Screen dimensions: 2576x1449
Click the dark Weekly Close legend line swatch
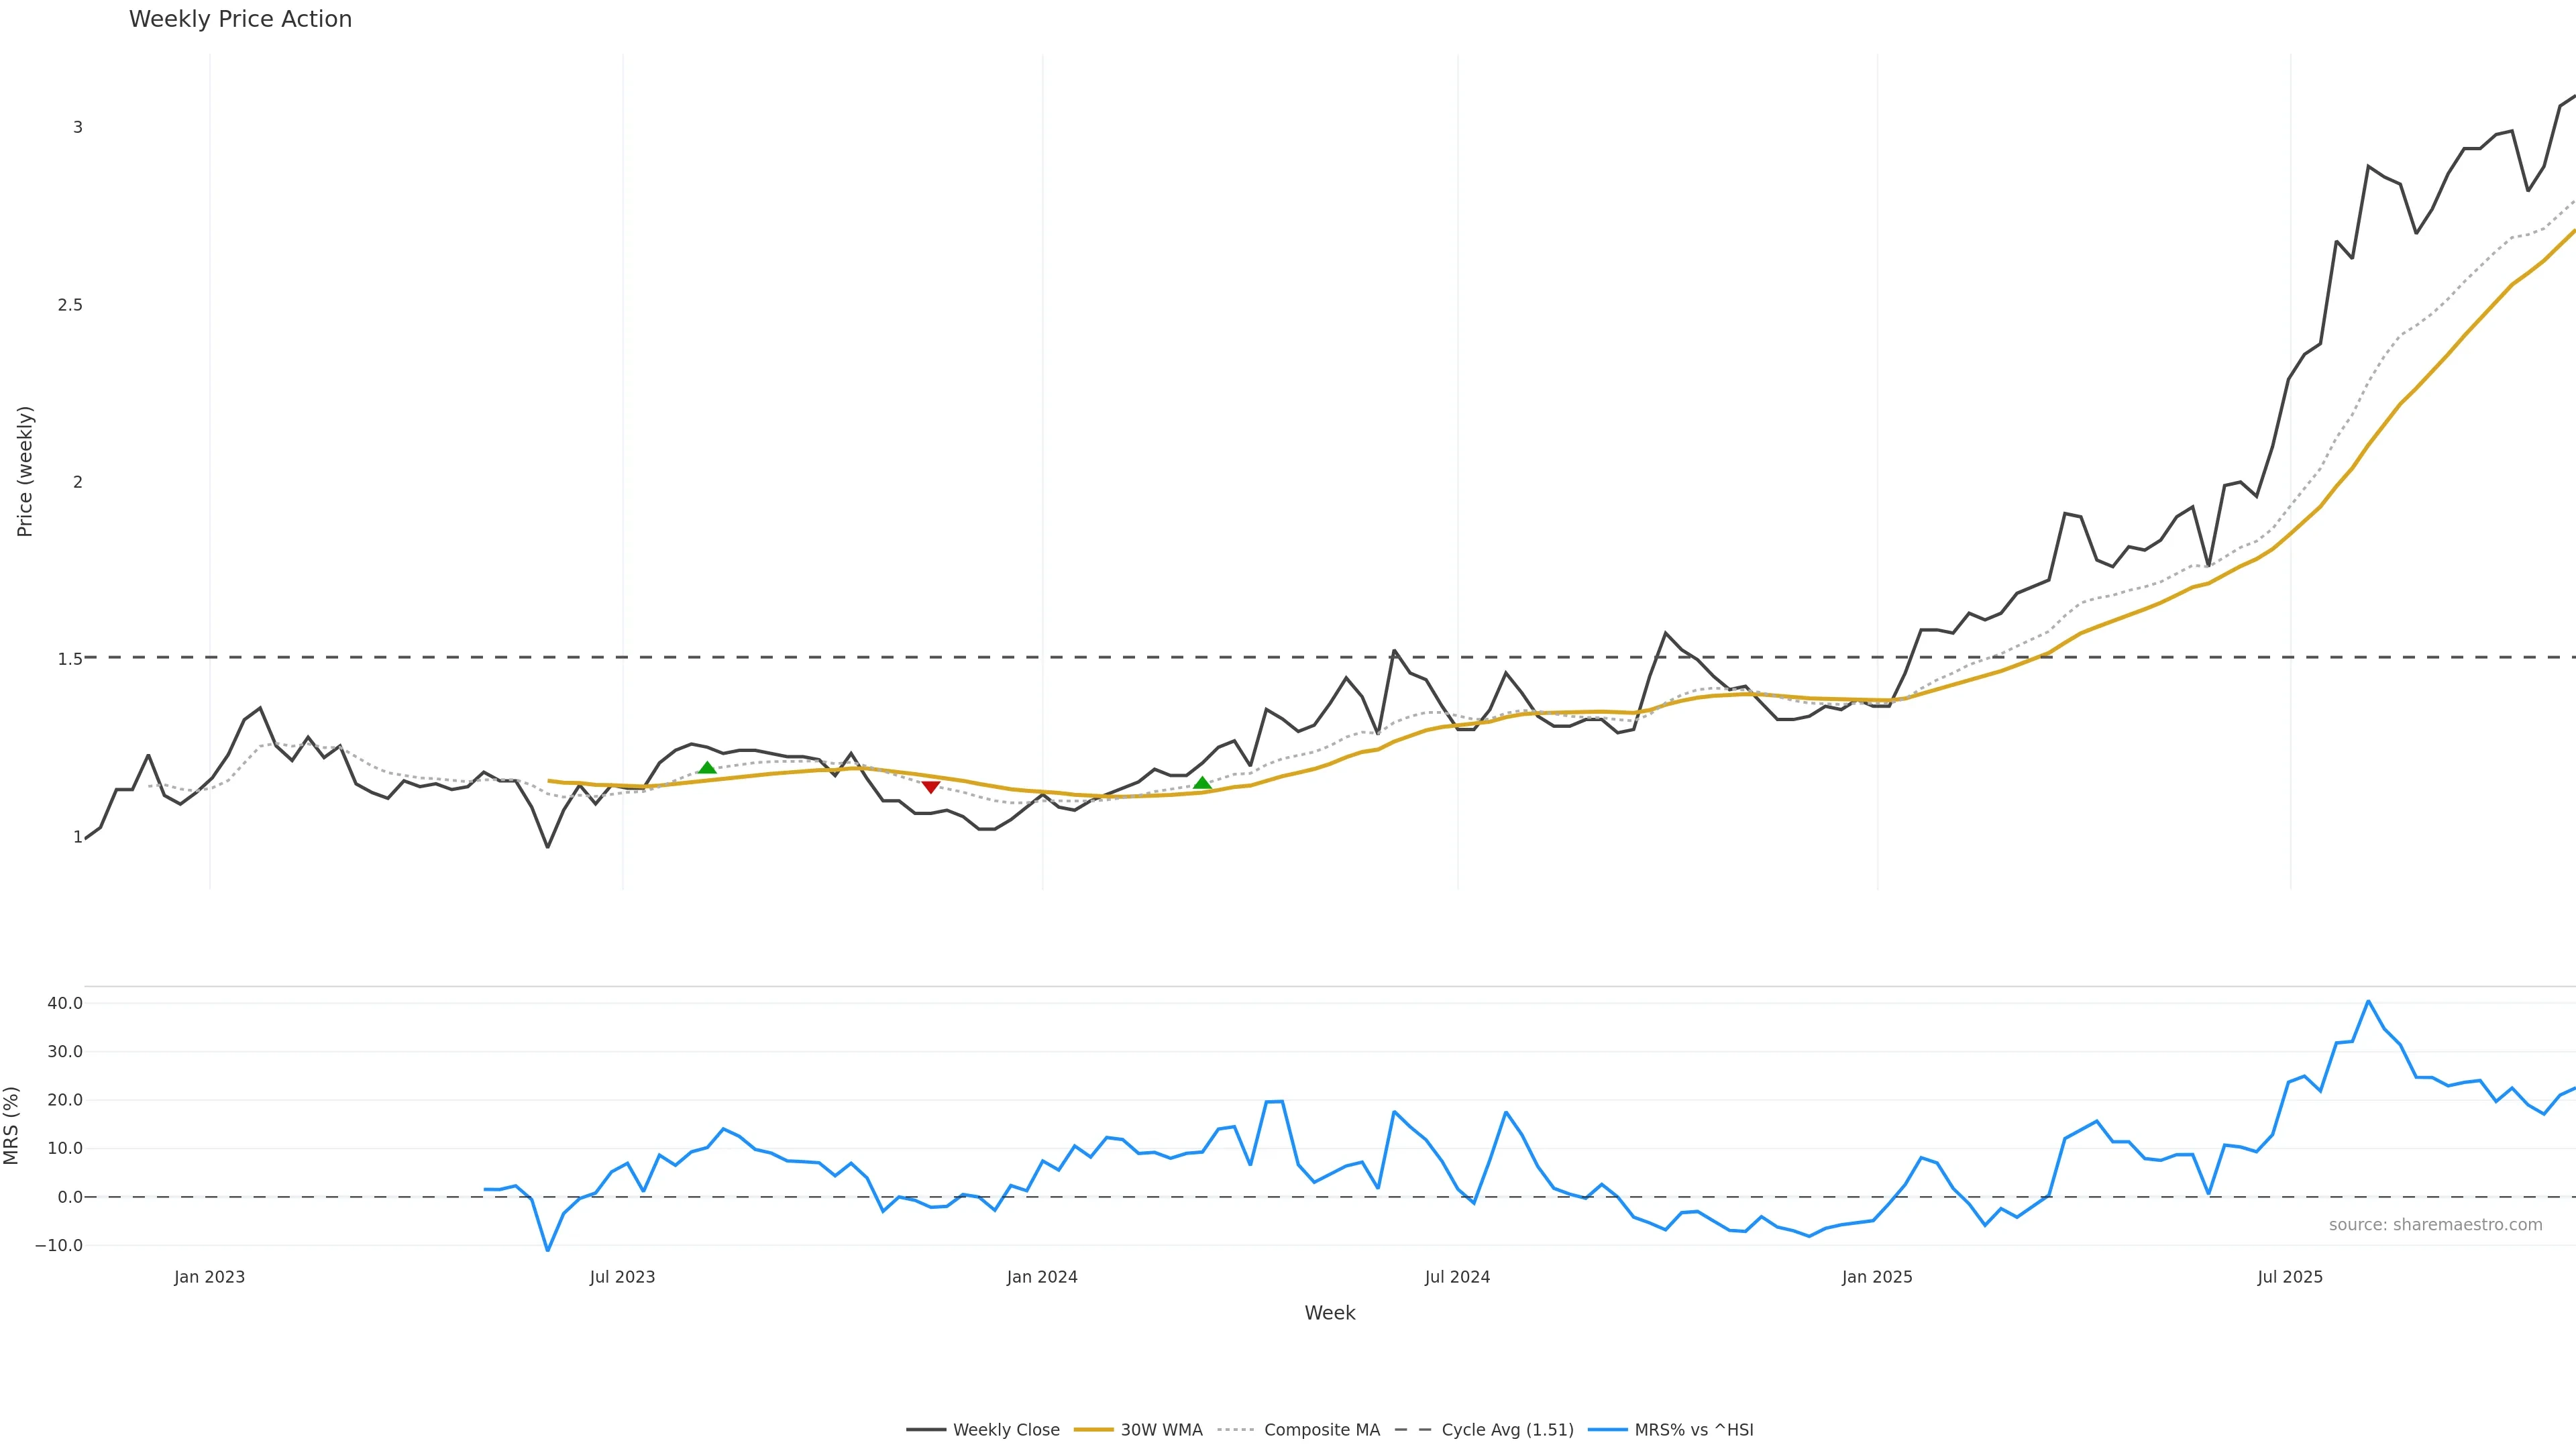click(926, 1430)
